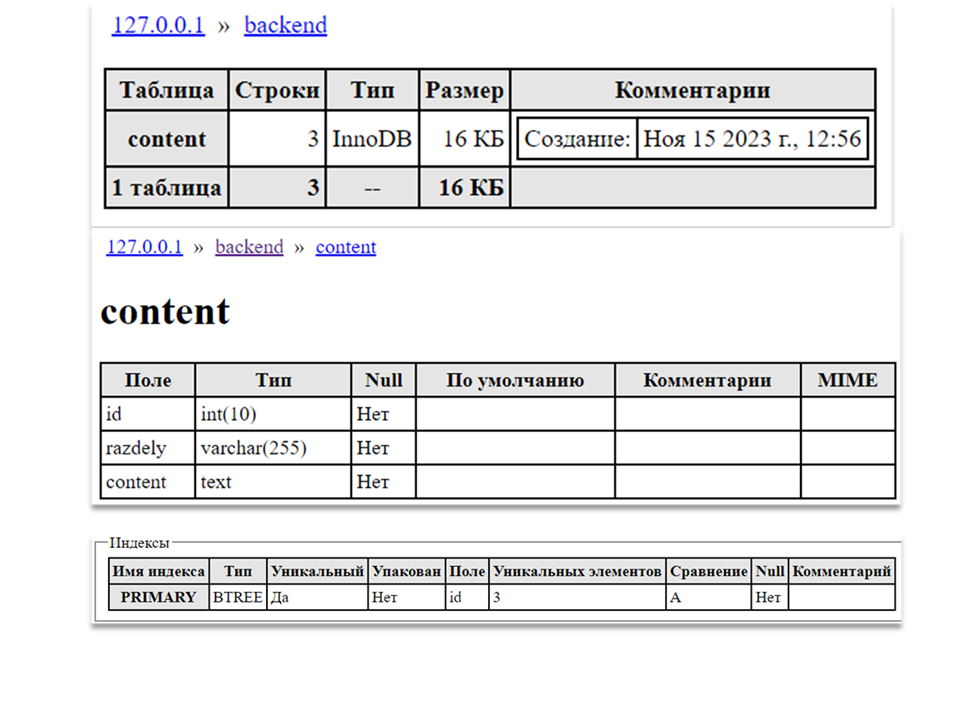Image resolution: width=960 pixels, height=720 pixels.
Task: Select the bold '16 КБ' total size cell
Action: [x=465, y=187]
